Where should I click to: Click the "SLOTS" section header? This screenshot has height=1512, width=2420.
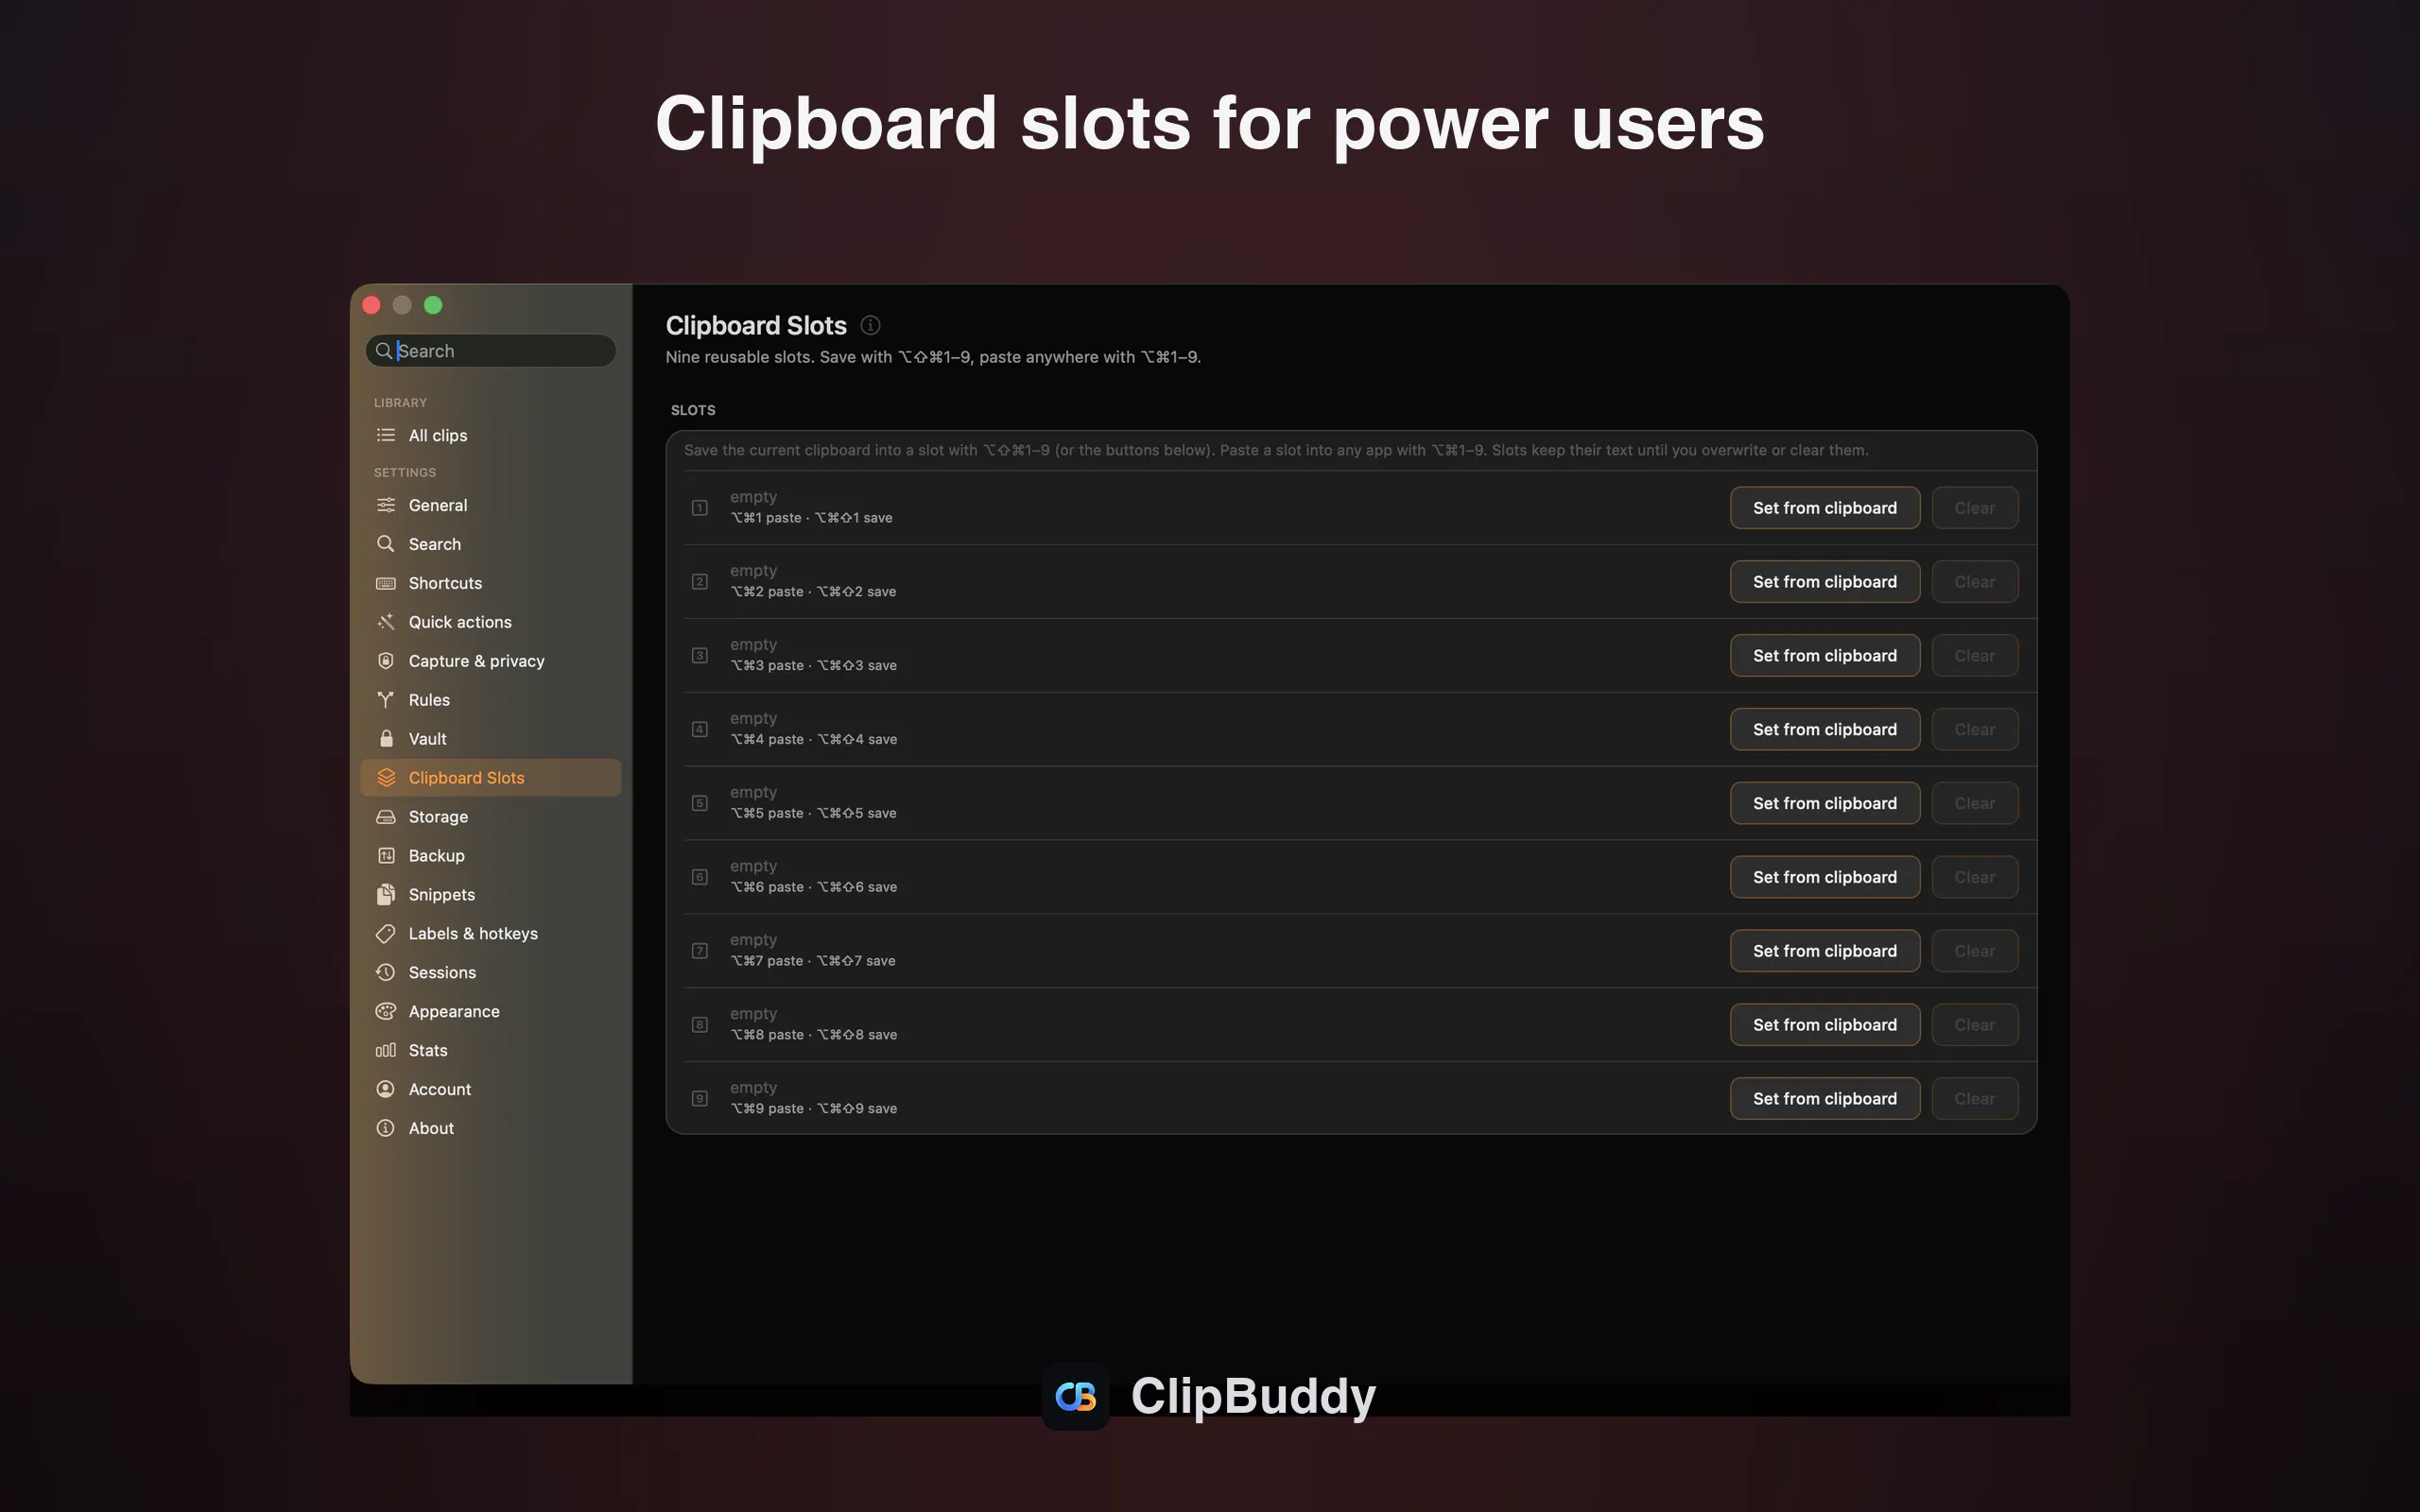click(x=693, y=410)
